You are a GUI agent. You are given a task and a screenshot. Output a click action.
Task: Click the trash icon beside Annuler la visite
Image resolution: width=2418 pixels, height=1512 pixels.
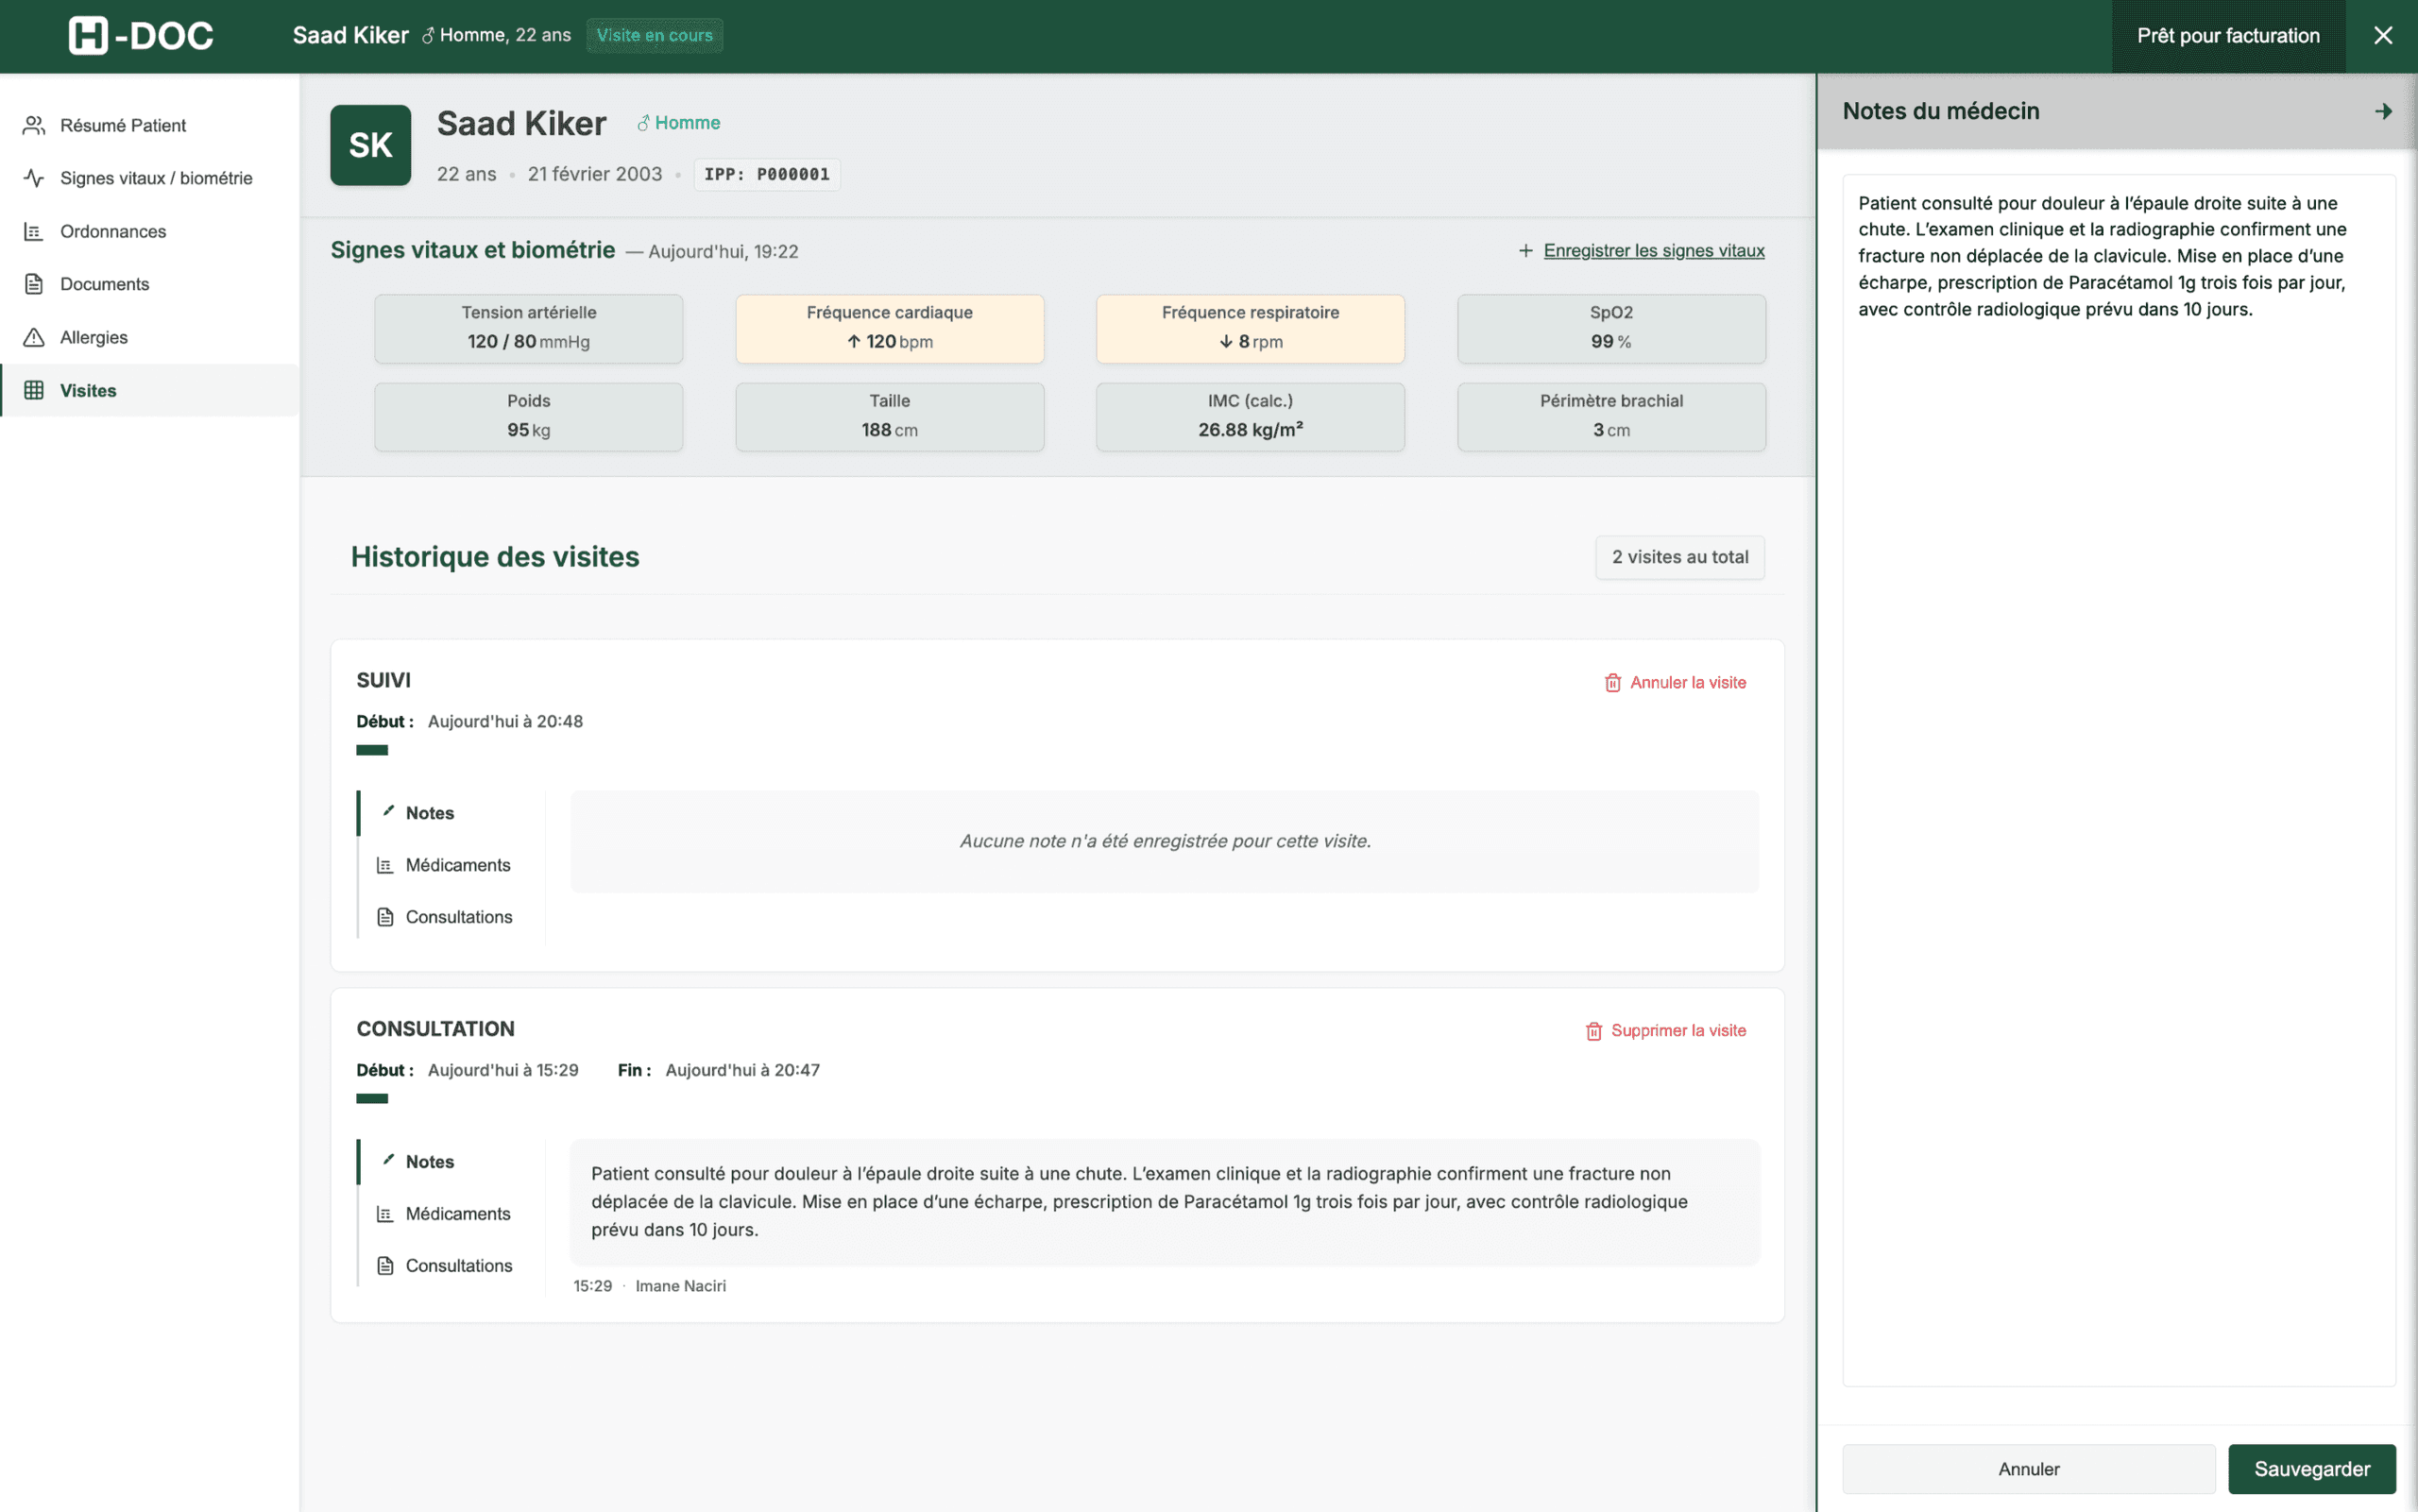tap(1612, 682)
